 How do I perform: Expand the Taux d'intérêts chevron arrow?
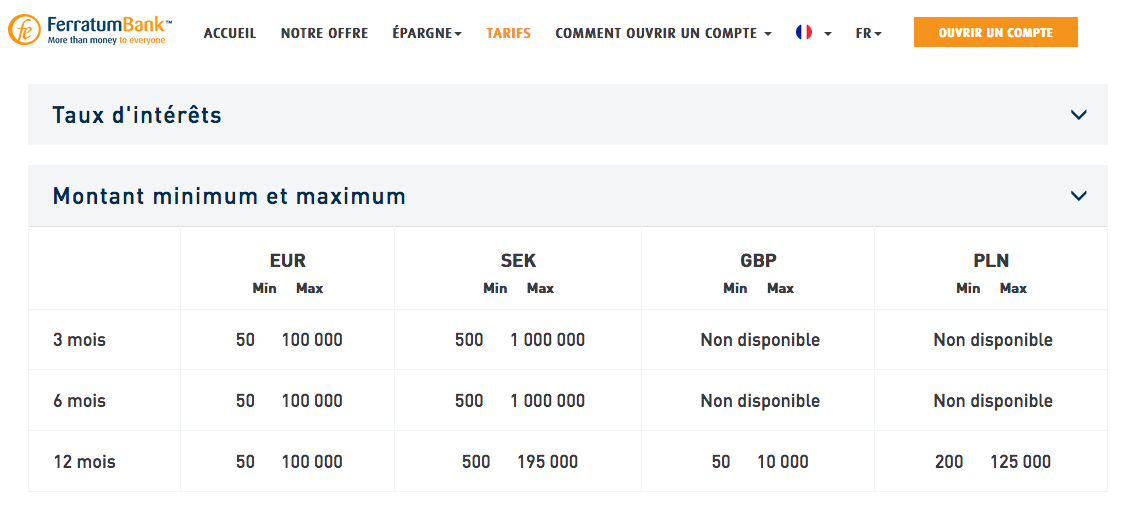pyautogui.click(x=1078, y=115)
